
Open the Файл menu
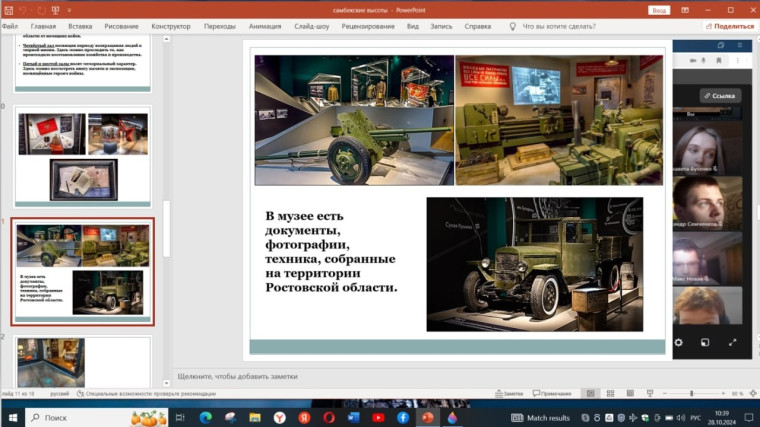pos(10,26)
